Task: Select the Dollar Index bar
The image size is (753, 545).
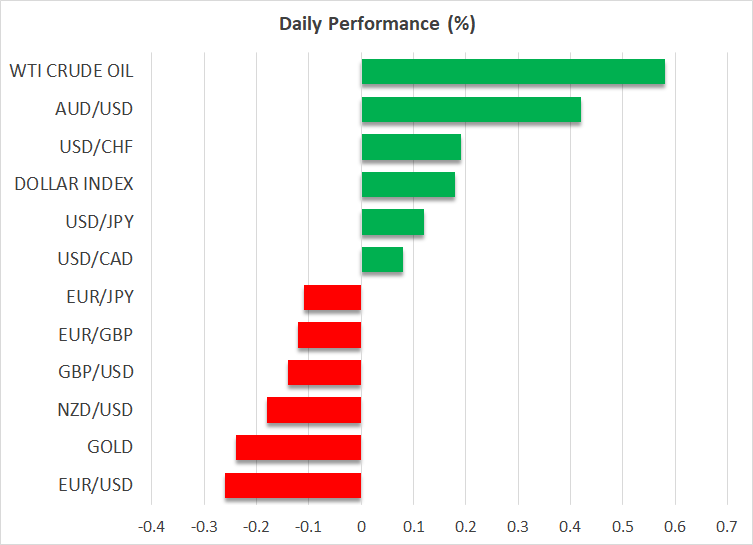Action: [x=407, y=185]
